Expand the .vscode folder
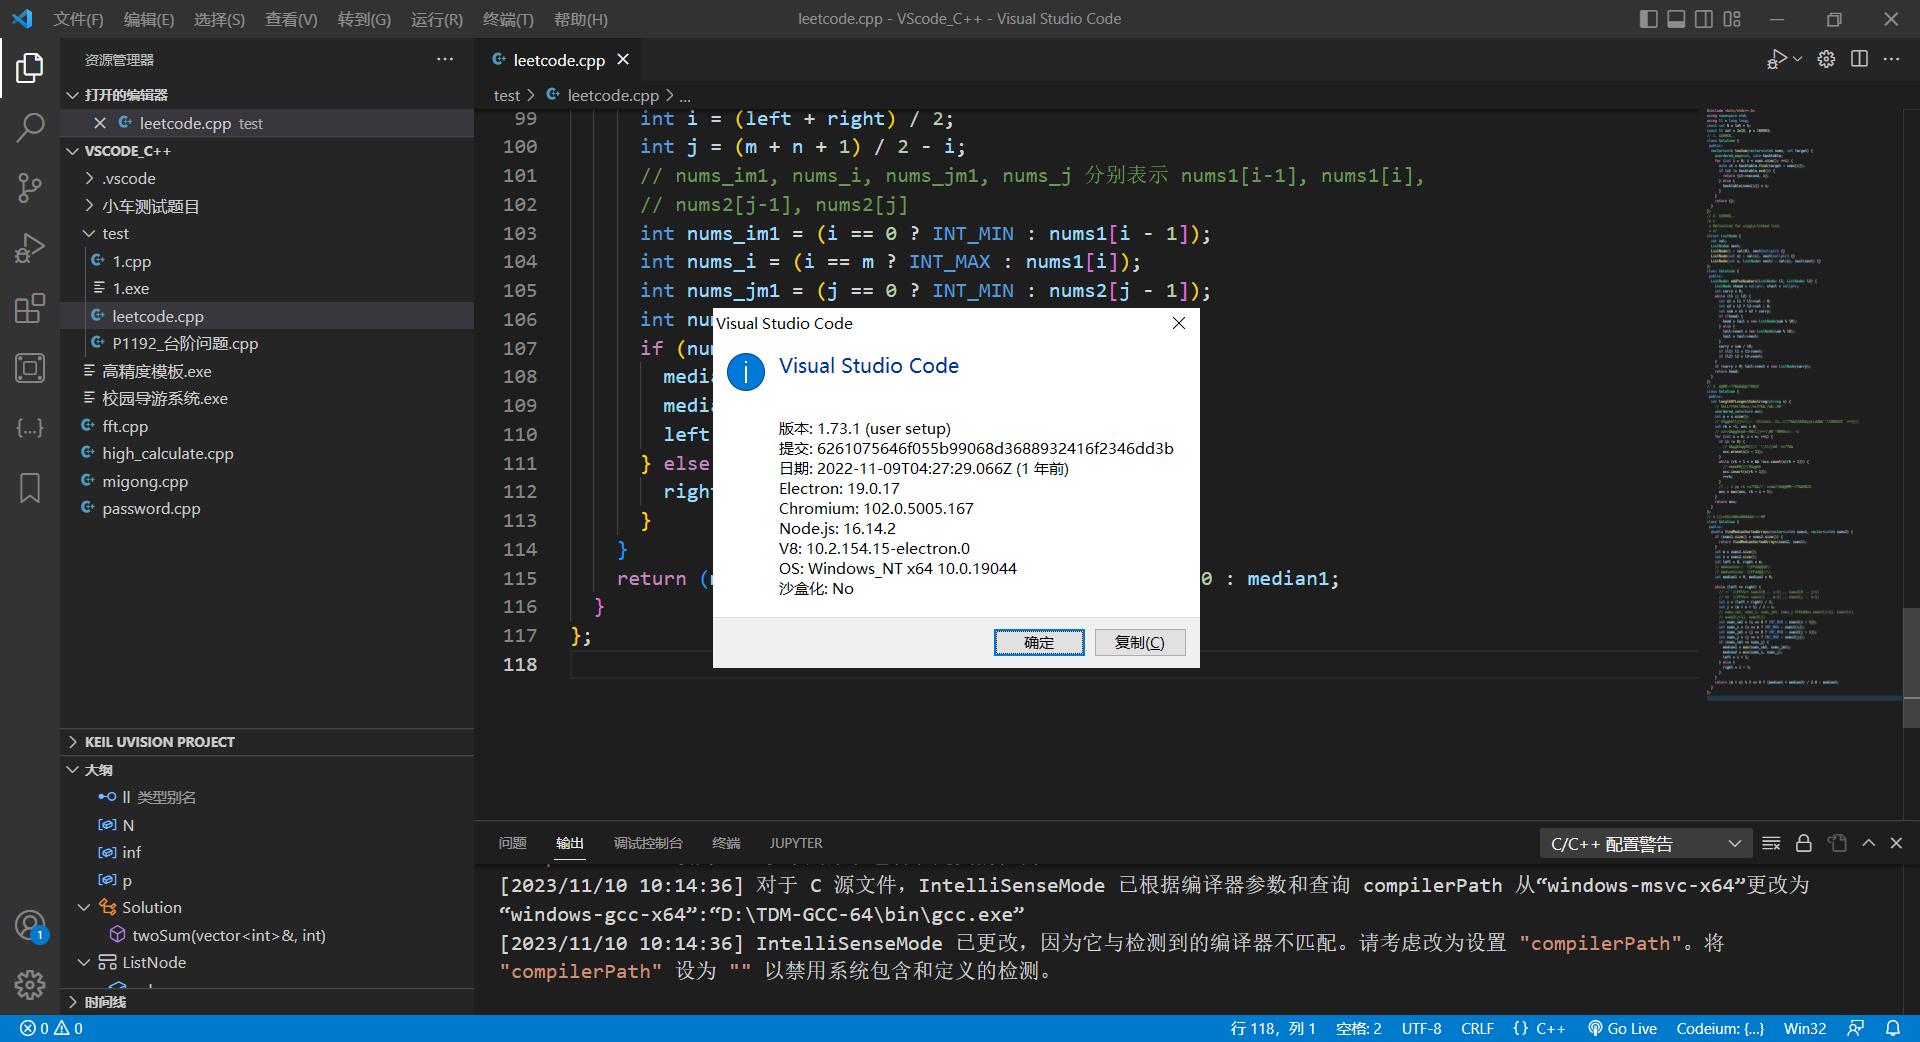The image size is (1920, 1042). pos(129,178)
